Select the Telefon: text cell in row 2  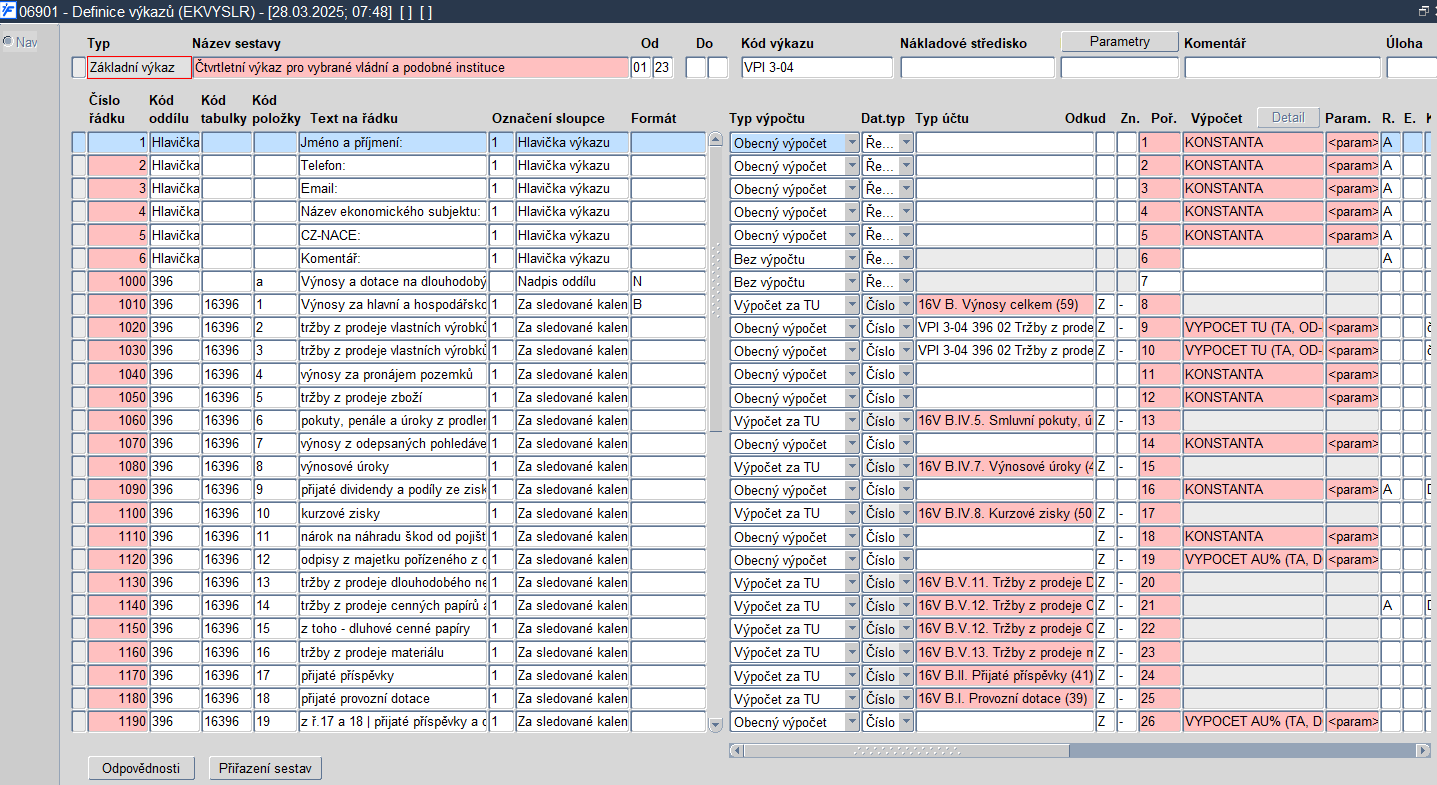pyautogui.click(x=392, y=166)
